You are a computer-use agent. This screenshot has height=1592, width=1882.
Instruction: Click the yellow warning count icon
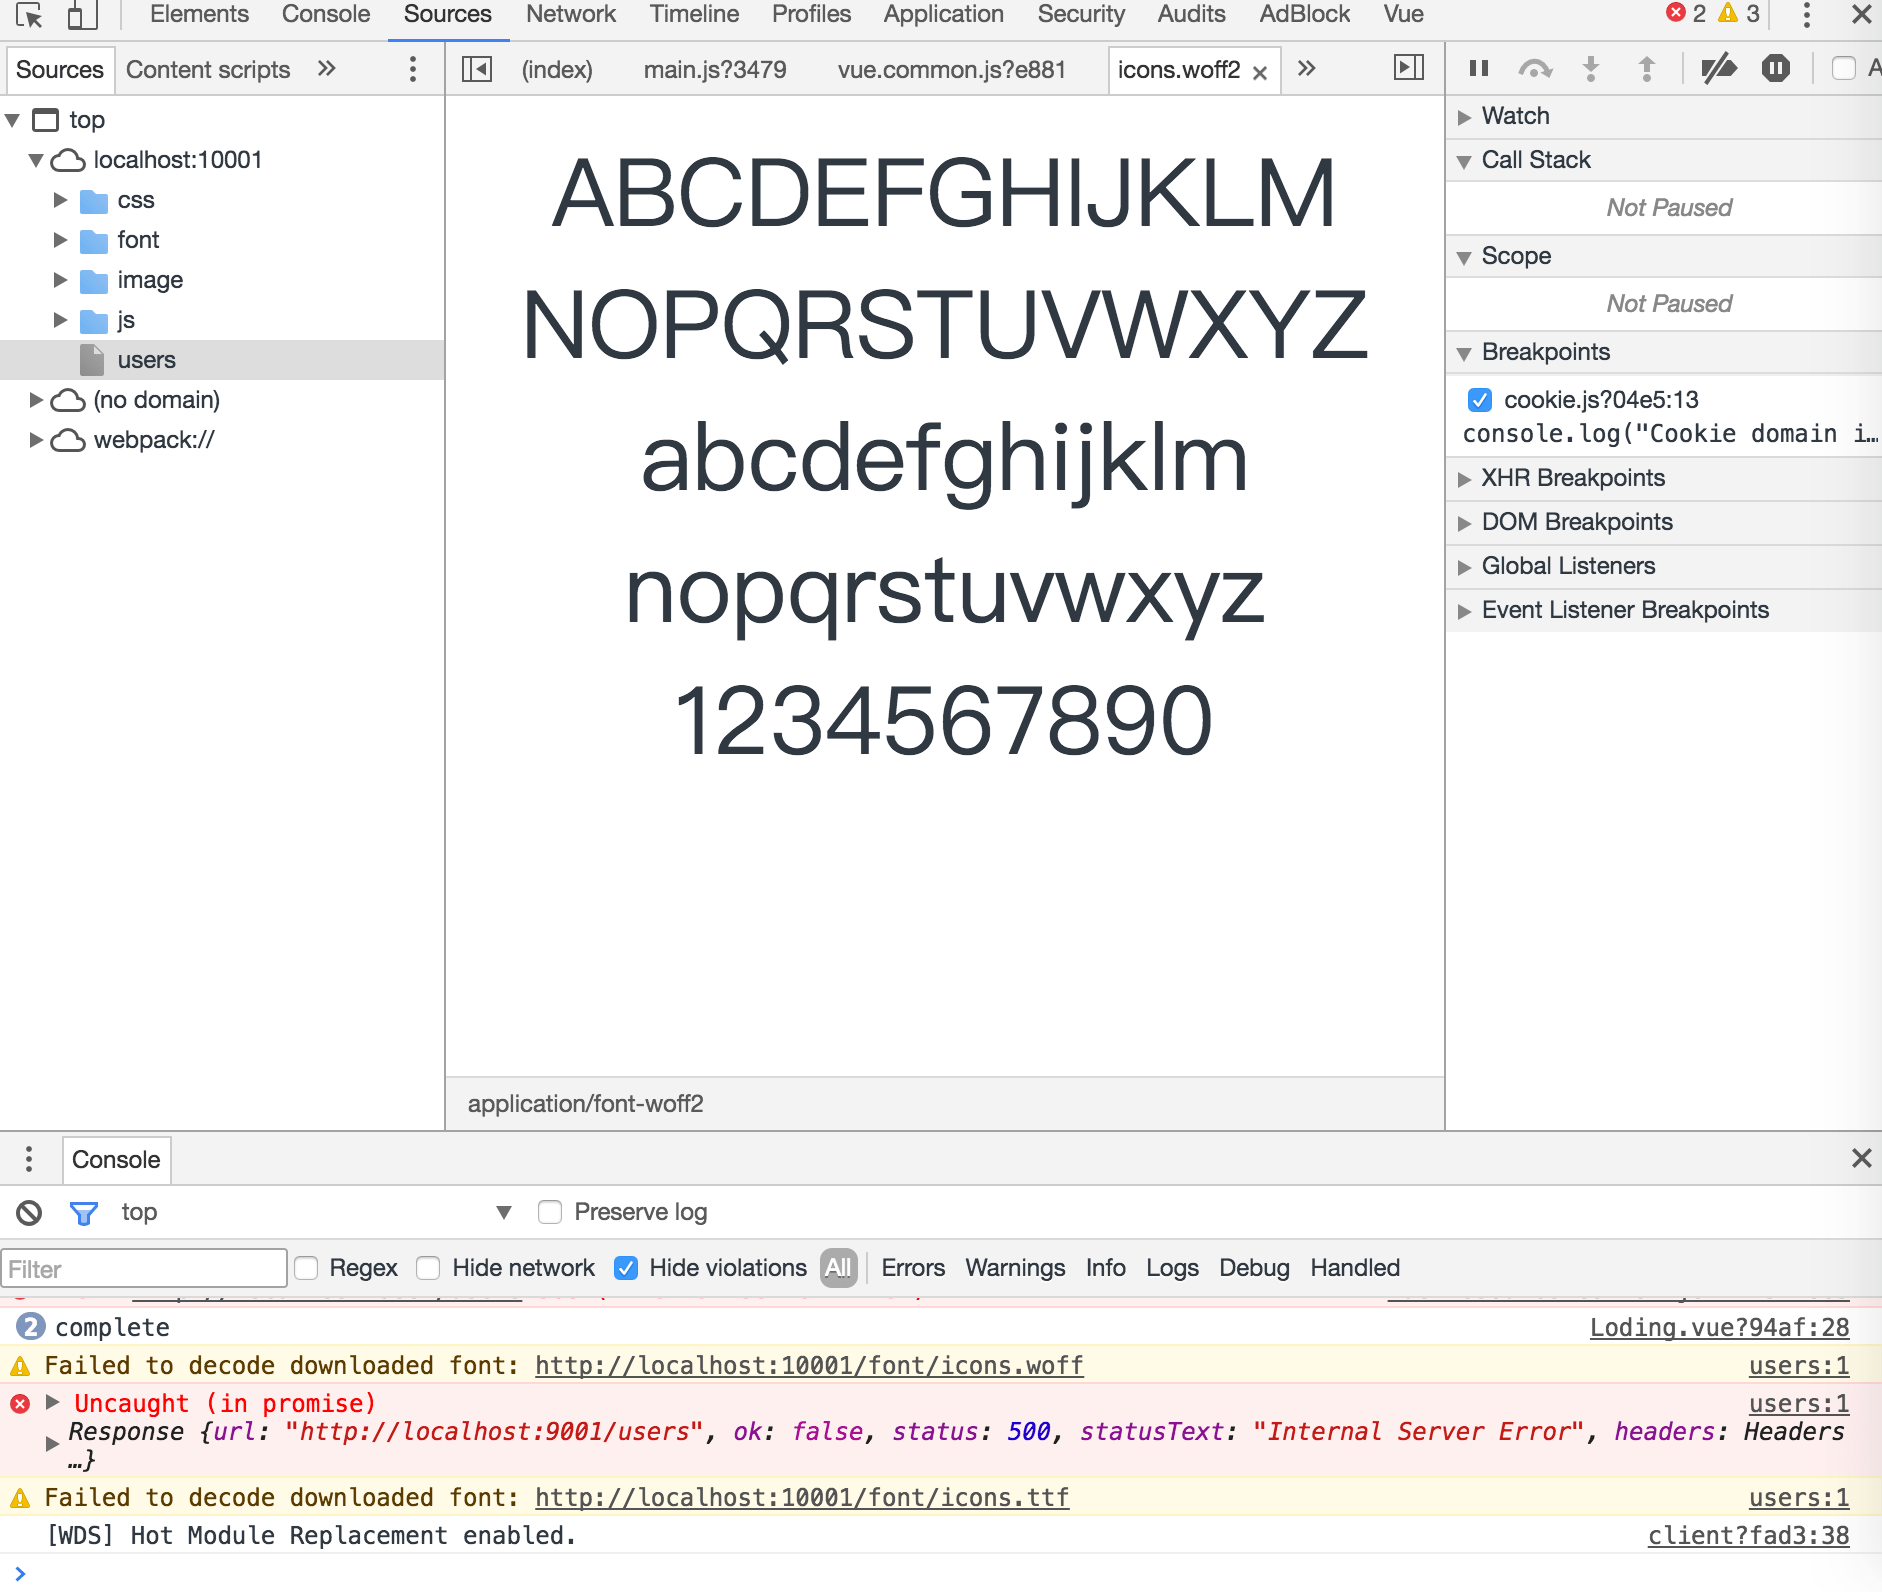[1728, 13]
